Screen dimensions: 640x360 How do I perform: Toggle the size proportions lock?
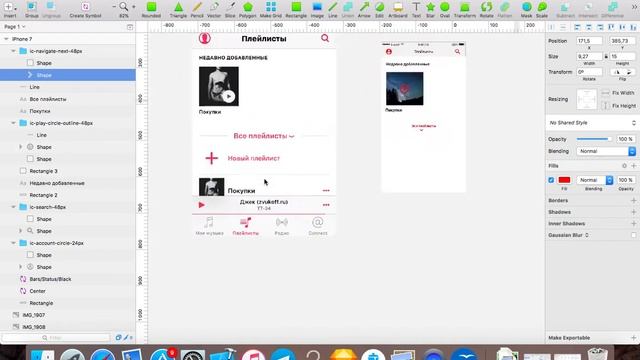(606, 56)
